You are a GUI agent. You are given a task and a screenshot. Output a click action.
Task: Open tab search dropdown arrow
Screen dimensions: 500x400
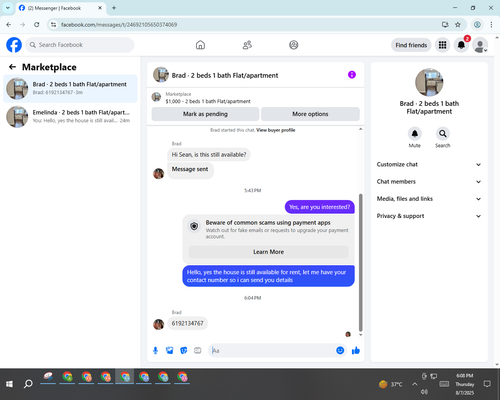pos(8,8)
